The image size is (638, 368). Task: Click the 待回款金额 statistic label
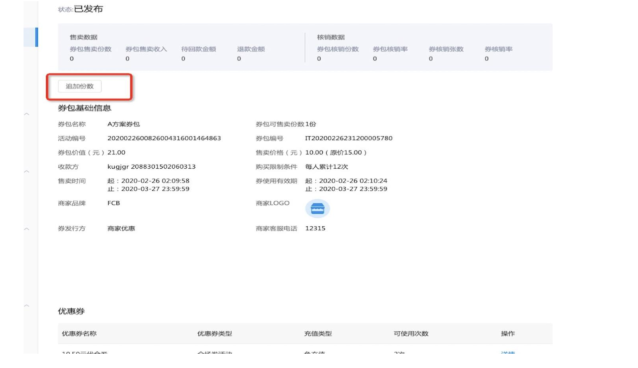[x=199, y=49]
